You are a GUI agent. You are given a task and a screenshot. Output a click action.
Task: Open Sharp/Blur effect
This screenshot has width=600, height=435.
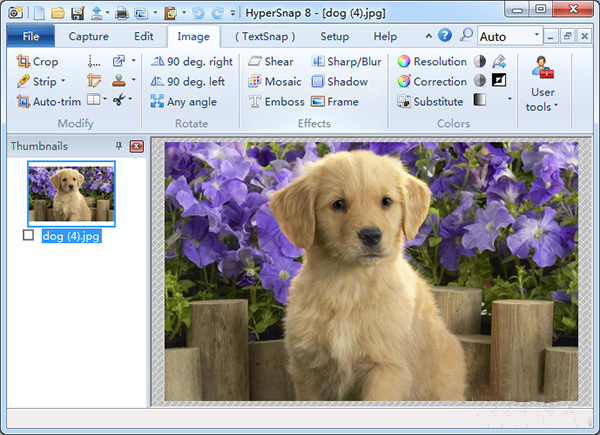tap(345, 61)
